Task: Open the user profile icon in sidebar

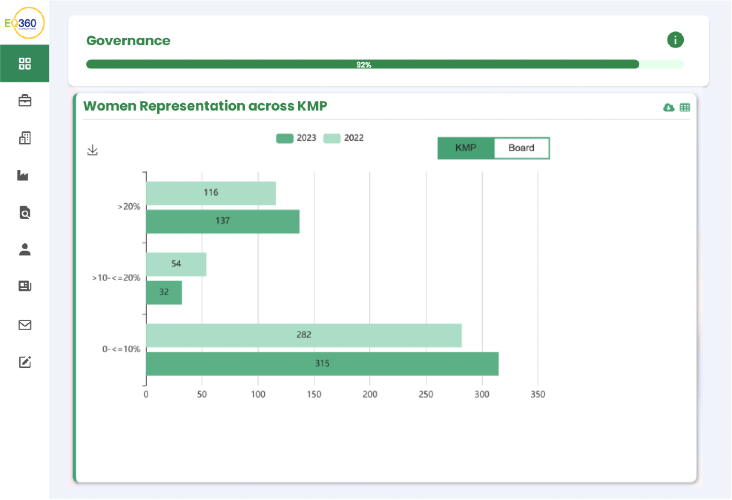Action: pyautogui.click(x=25, y=249)
